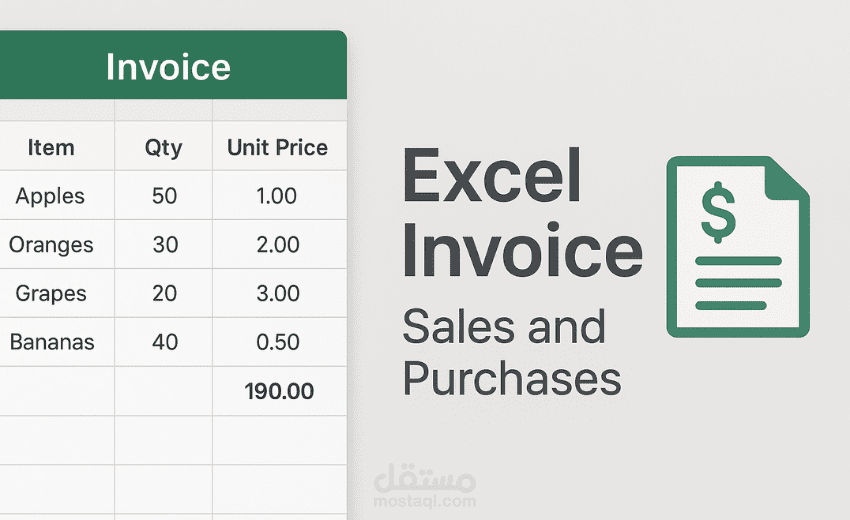Click the Oranges item cell
Viewport: 850px width, 520px height.
57,244
